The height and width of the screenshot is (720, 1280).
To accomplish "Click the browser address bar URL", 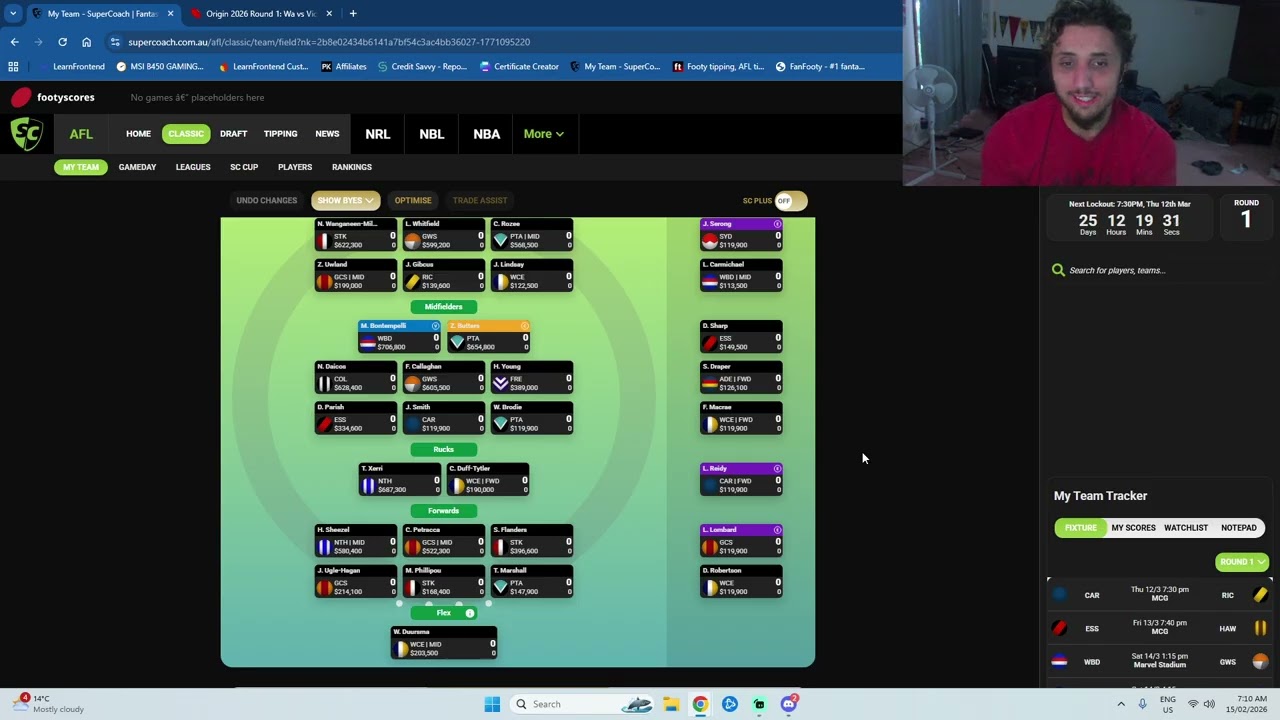I will pyautogui.click(x=329, y=42).
